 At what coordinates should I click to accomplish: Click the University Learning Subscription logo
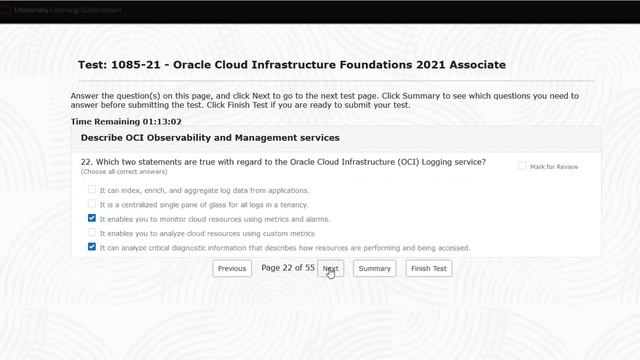tap(61, 10)
